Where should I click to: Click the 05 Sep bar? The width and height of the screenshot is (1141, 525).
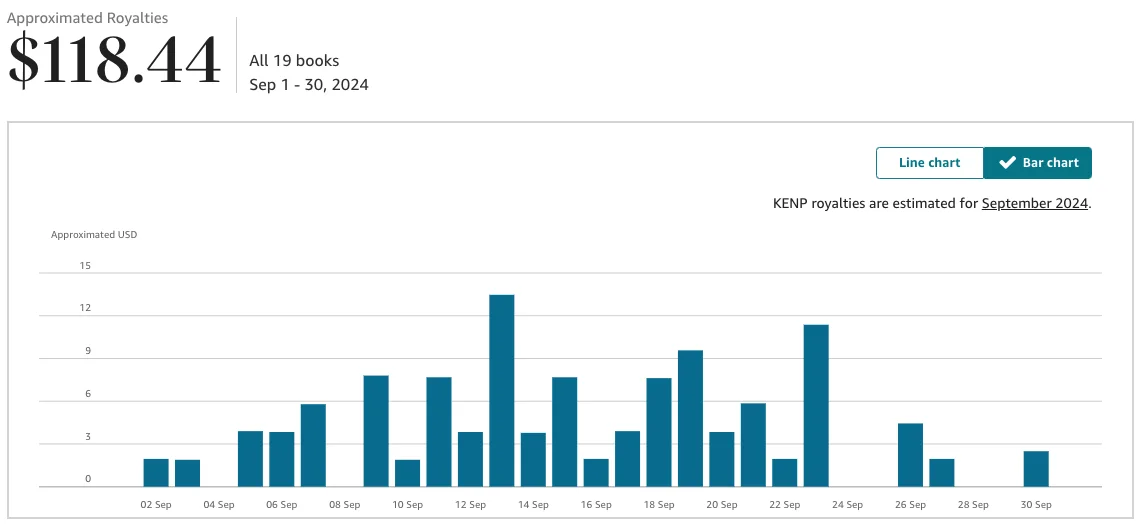[x=250, y=459]
